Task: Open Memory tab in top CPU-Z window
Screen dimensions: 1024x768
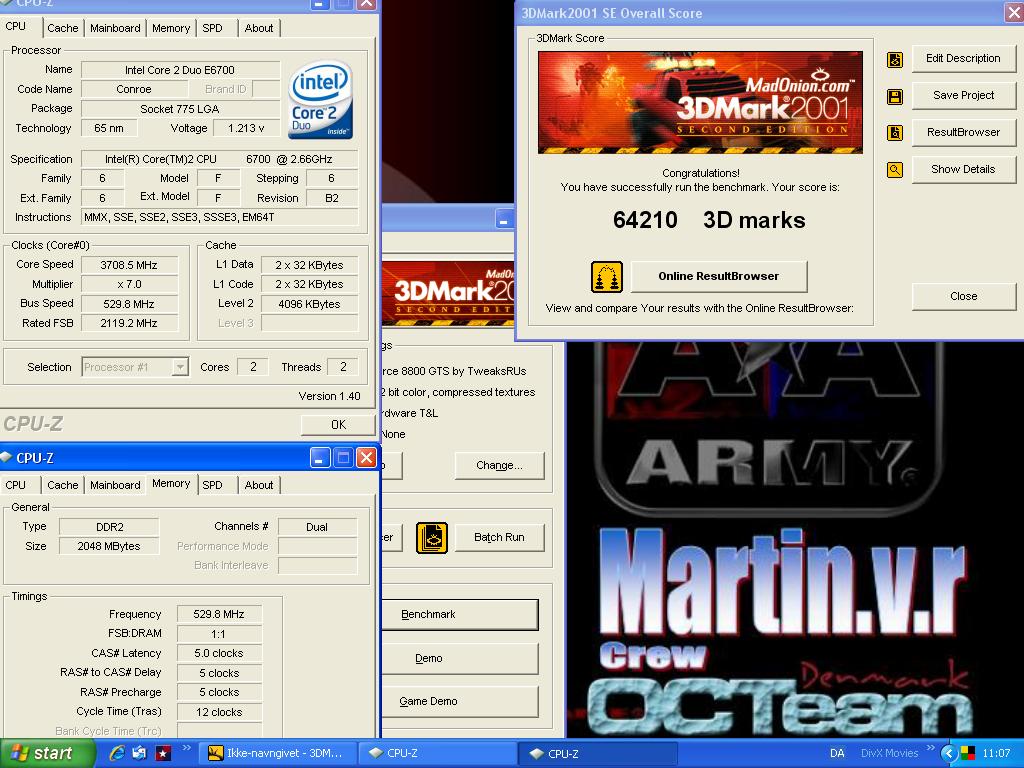Action: pos(170,28)
